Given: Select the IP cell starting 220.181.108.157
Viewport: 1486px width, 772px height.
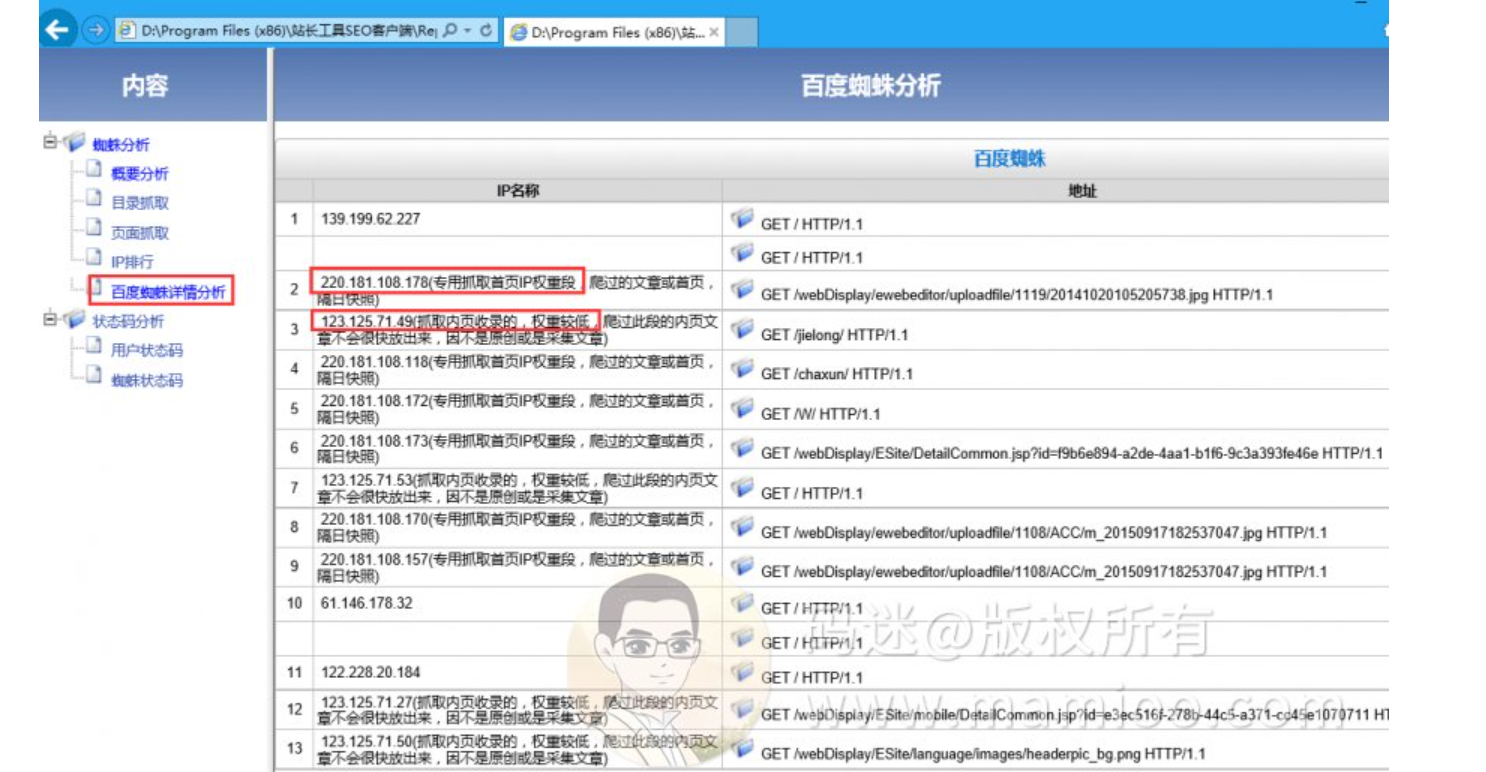Looking at the screenshot, I should click(x=518, y=566).
